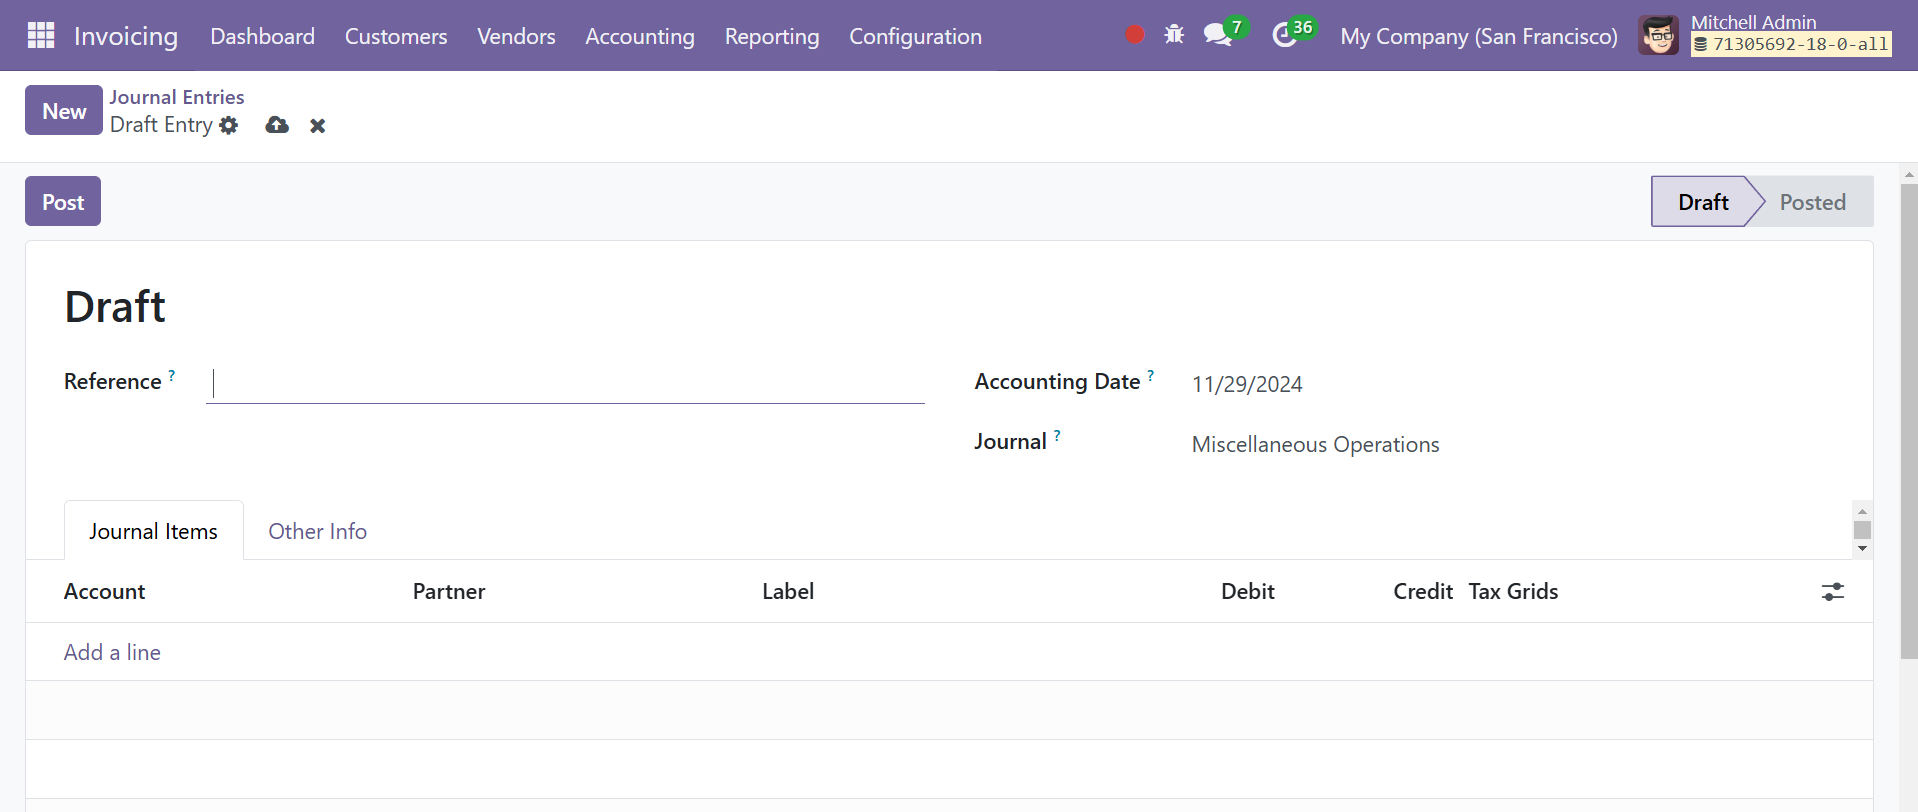Screen dimensions: 1918x812
Task: Click the page vertical scrollbar thumb
Action: click(1909, 420)
